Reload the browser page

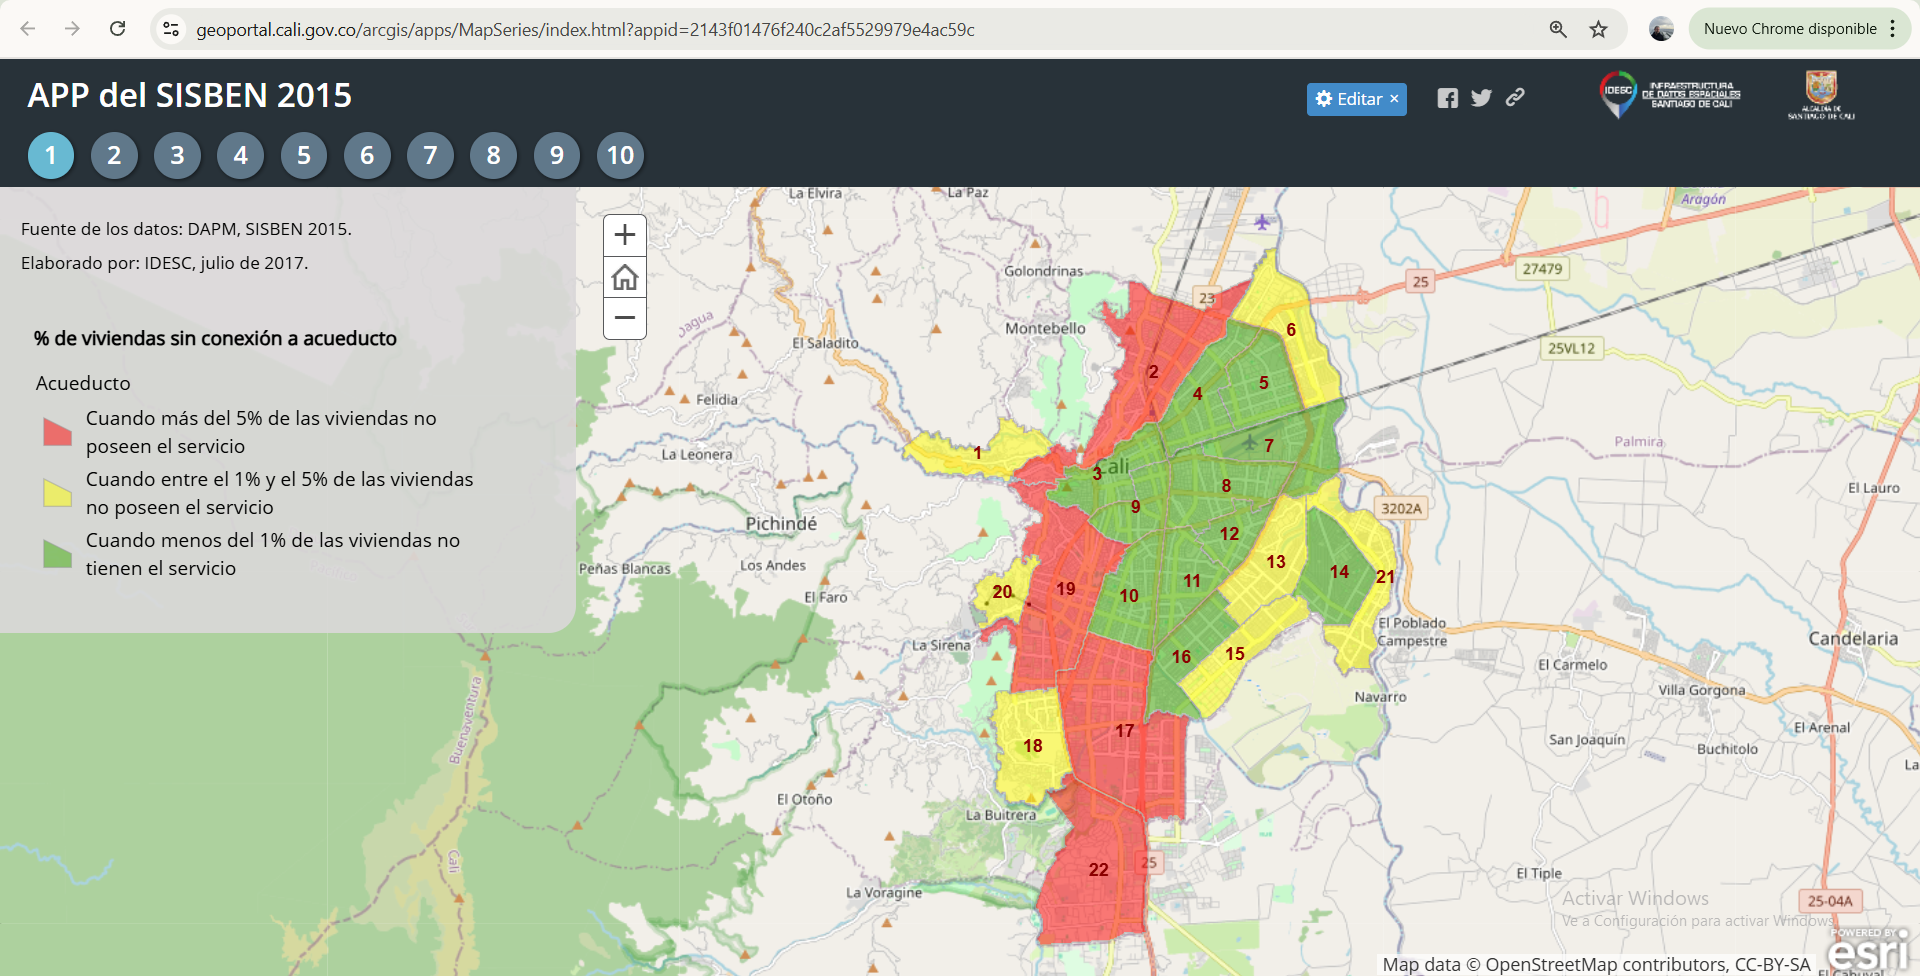(118, 29)
